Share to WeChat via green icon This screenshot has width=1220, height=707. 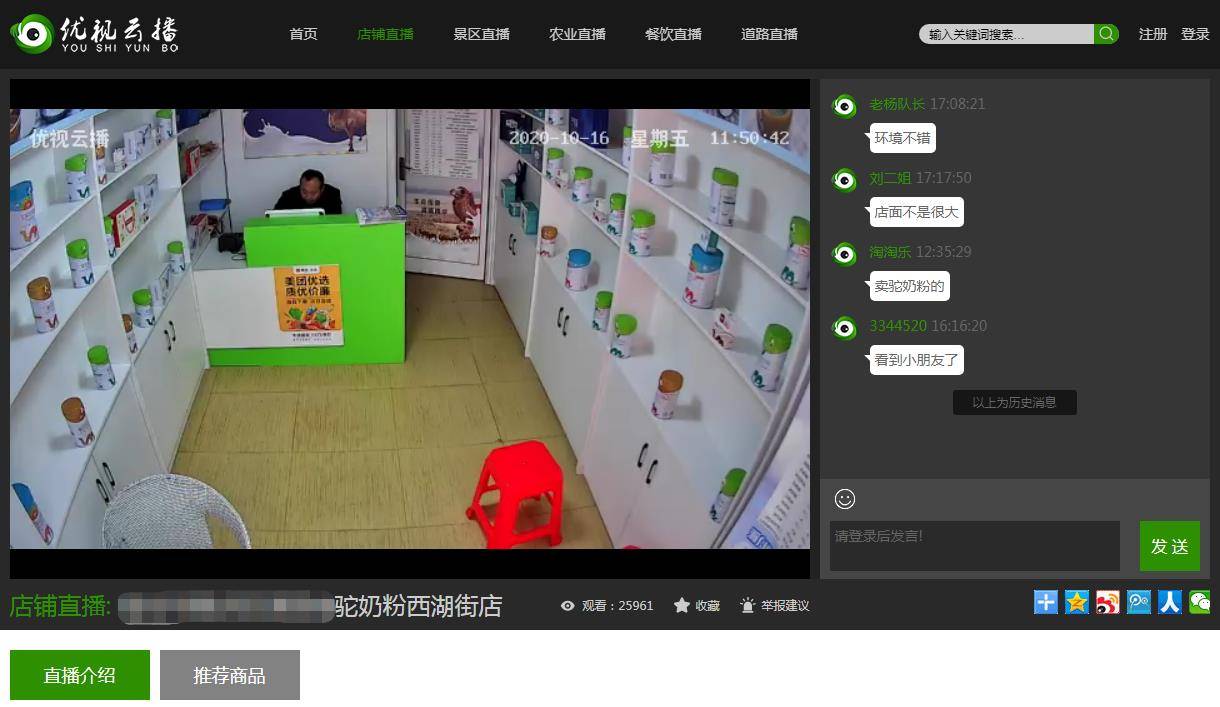point(1200,602)
